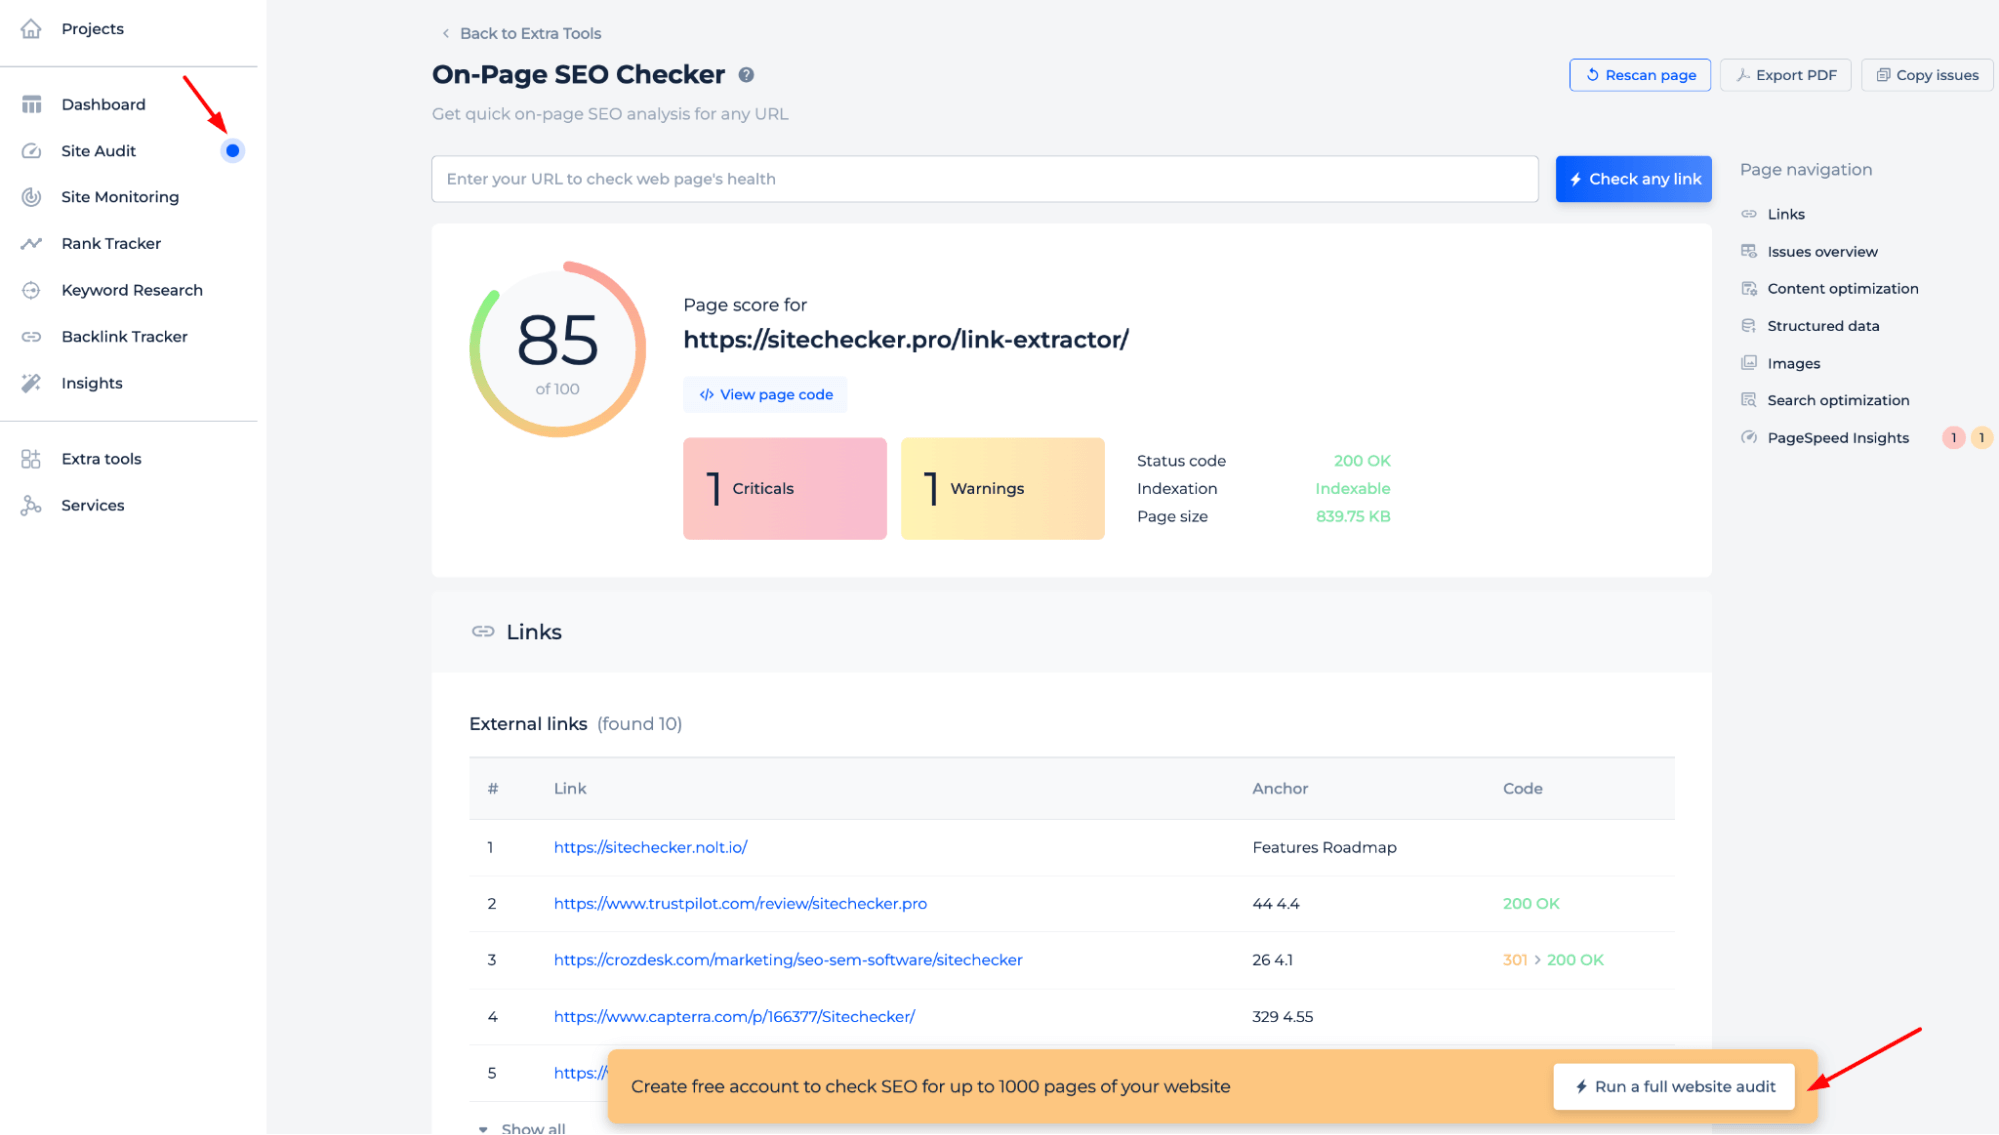The height and width of the screenshot is (1135, 1999).
Task: Open the trustpilot.com review link
Action: pos(740,903)
